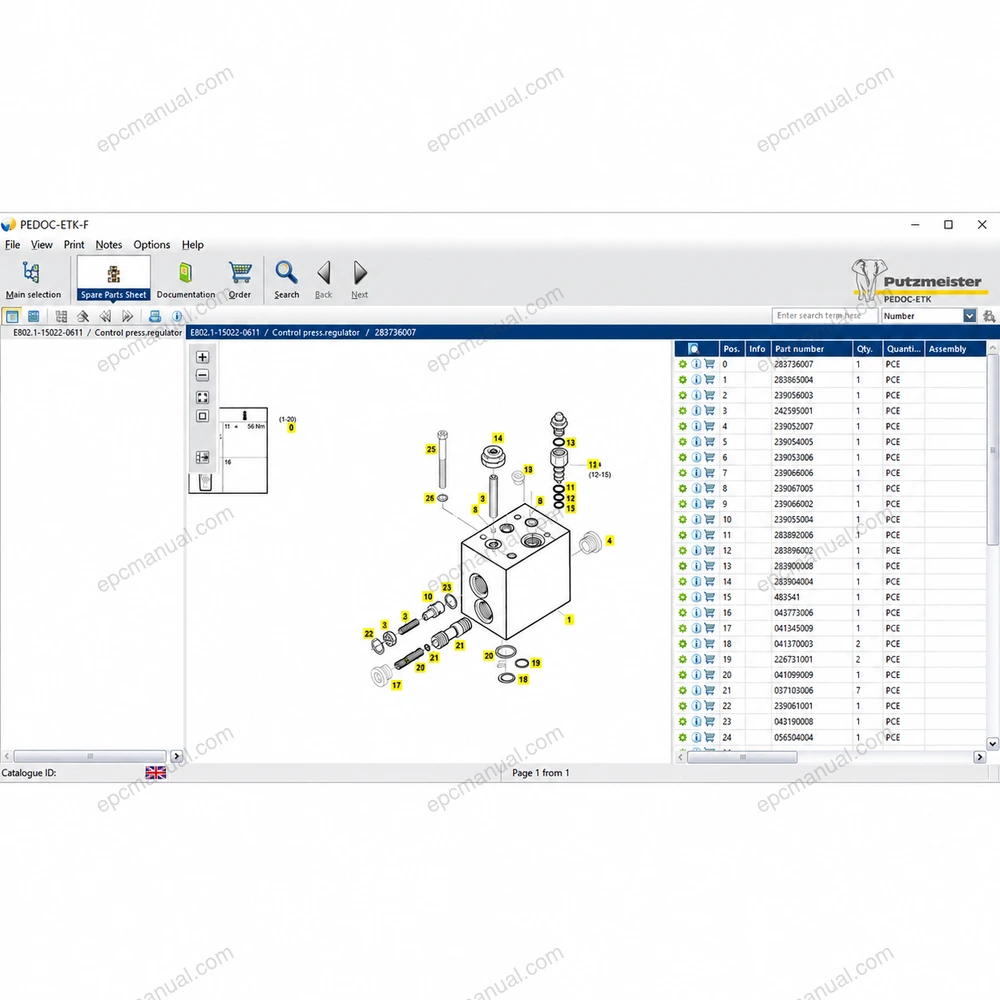Open the File menu
The image size is (1000, 1000).
pyautogui.click(x=12, y=245)
